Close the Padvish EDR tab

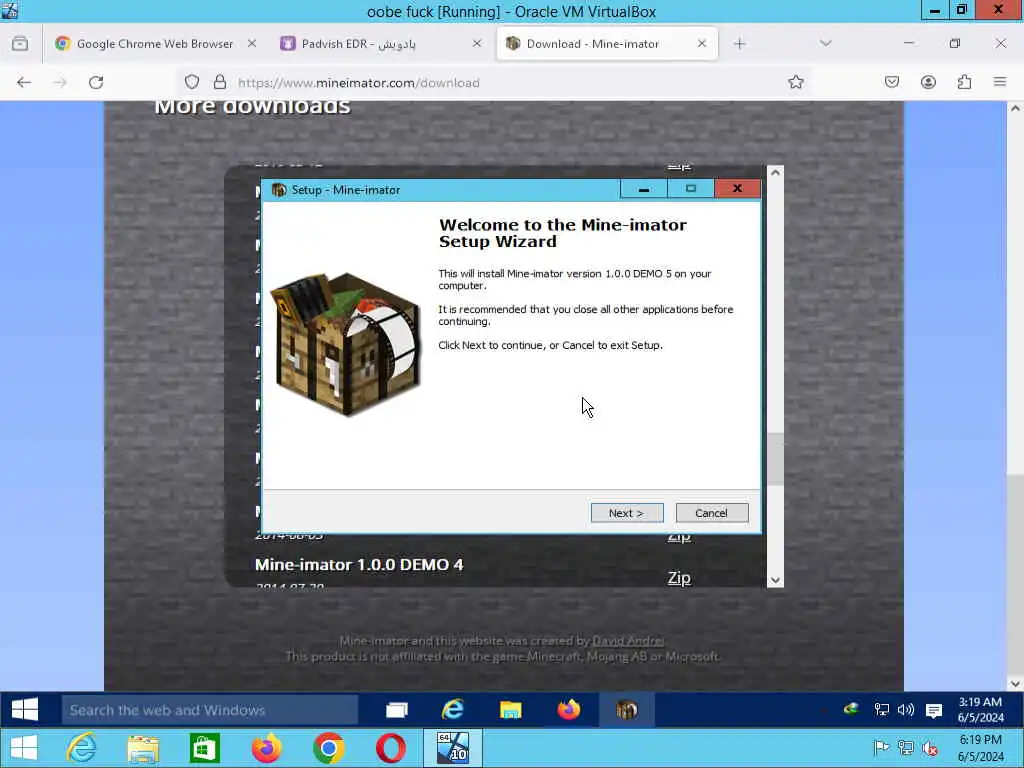pos(477,44)
